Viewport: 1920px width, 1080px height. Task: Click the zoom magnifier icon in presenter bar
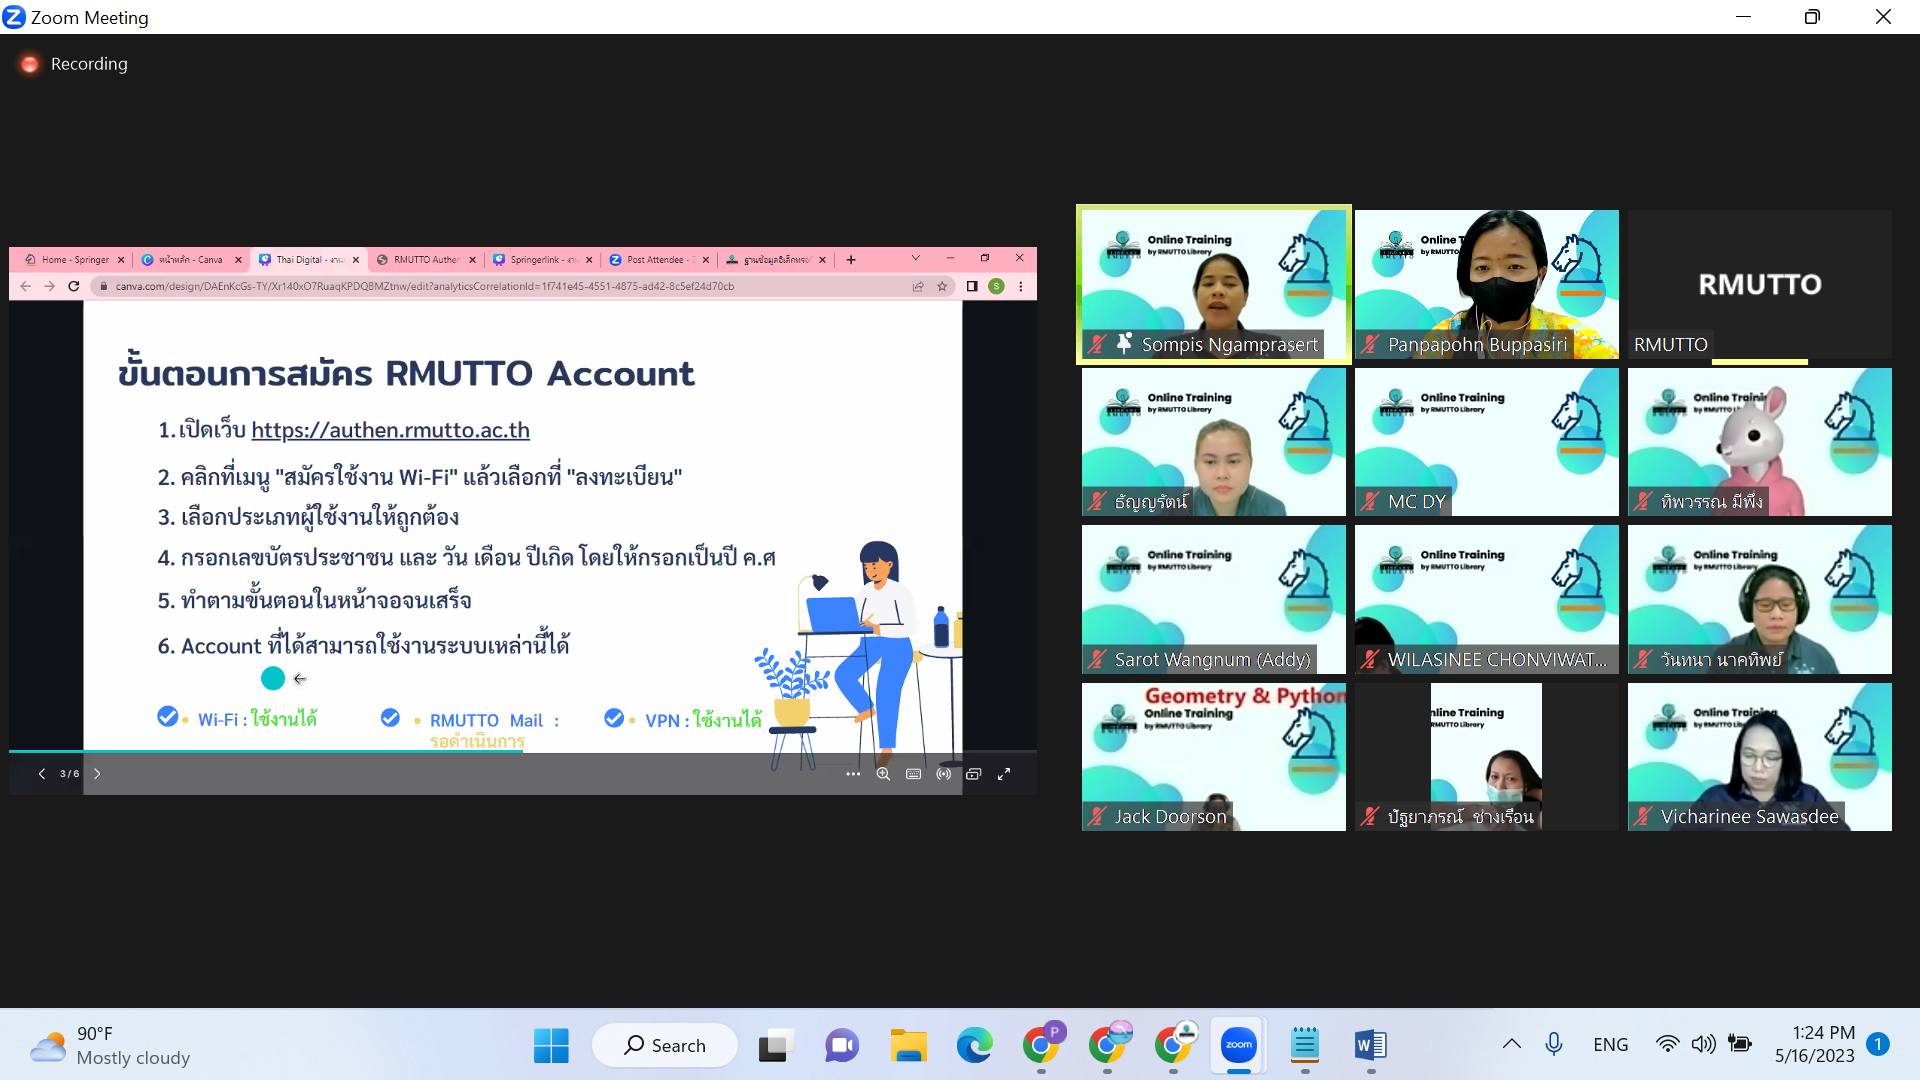click(883, 774)
